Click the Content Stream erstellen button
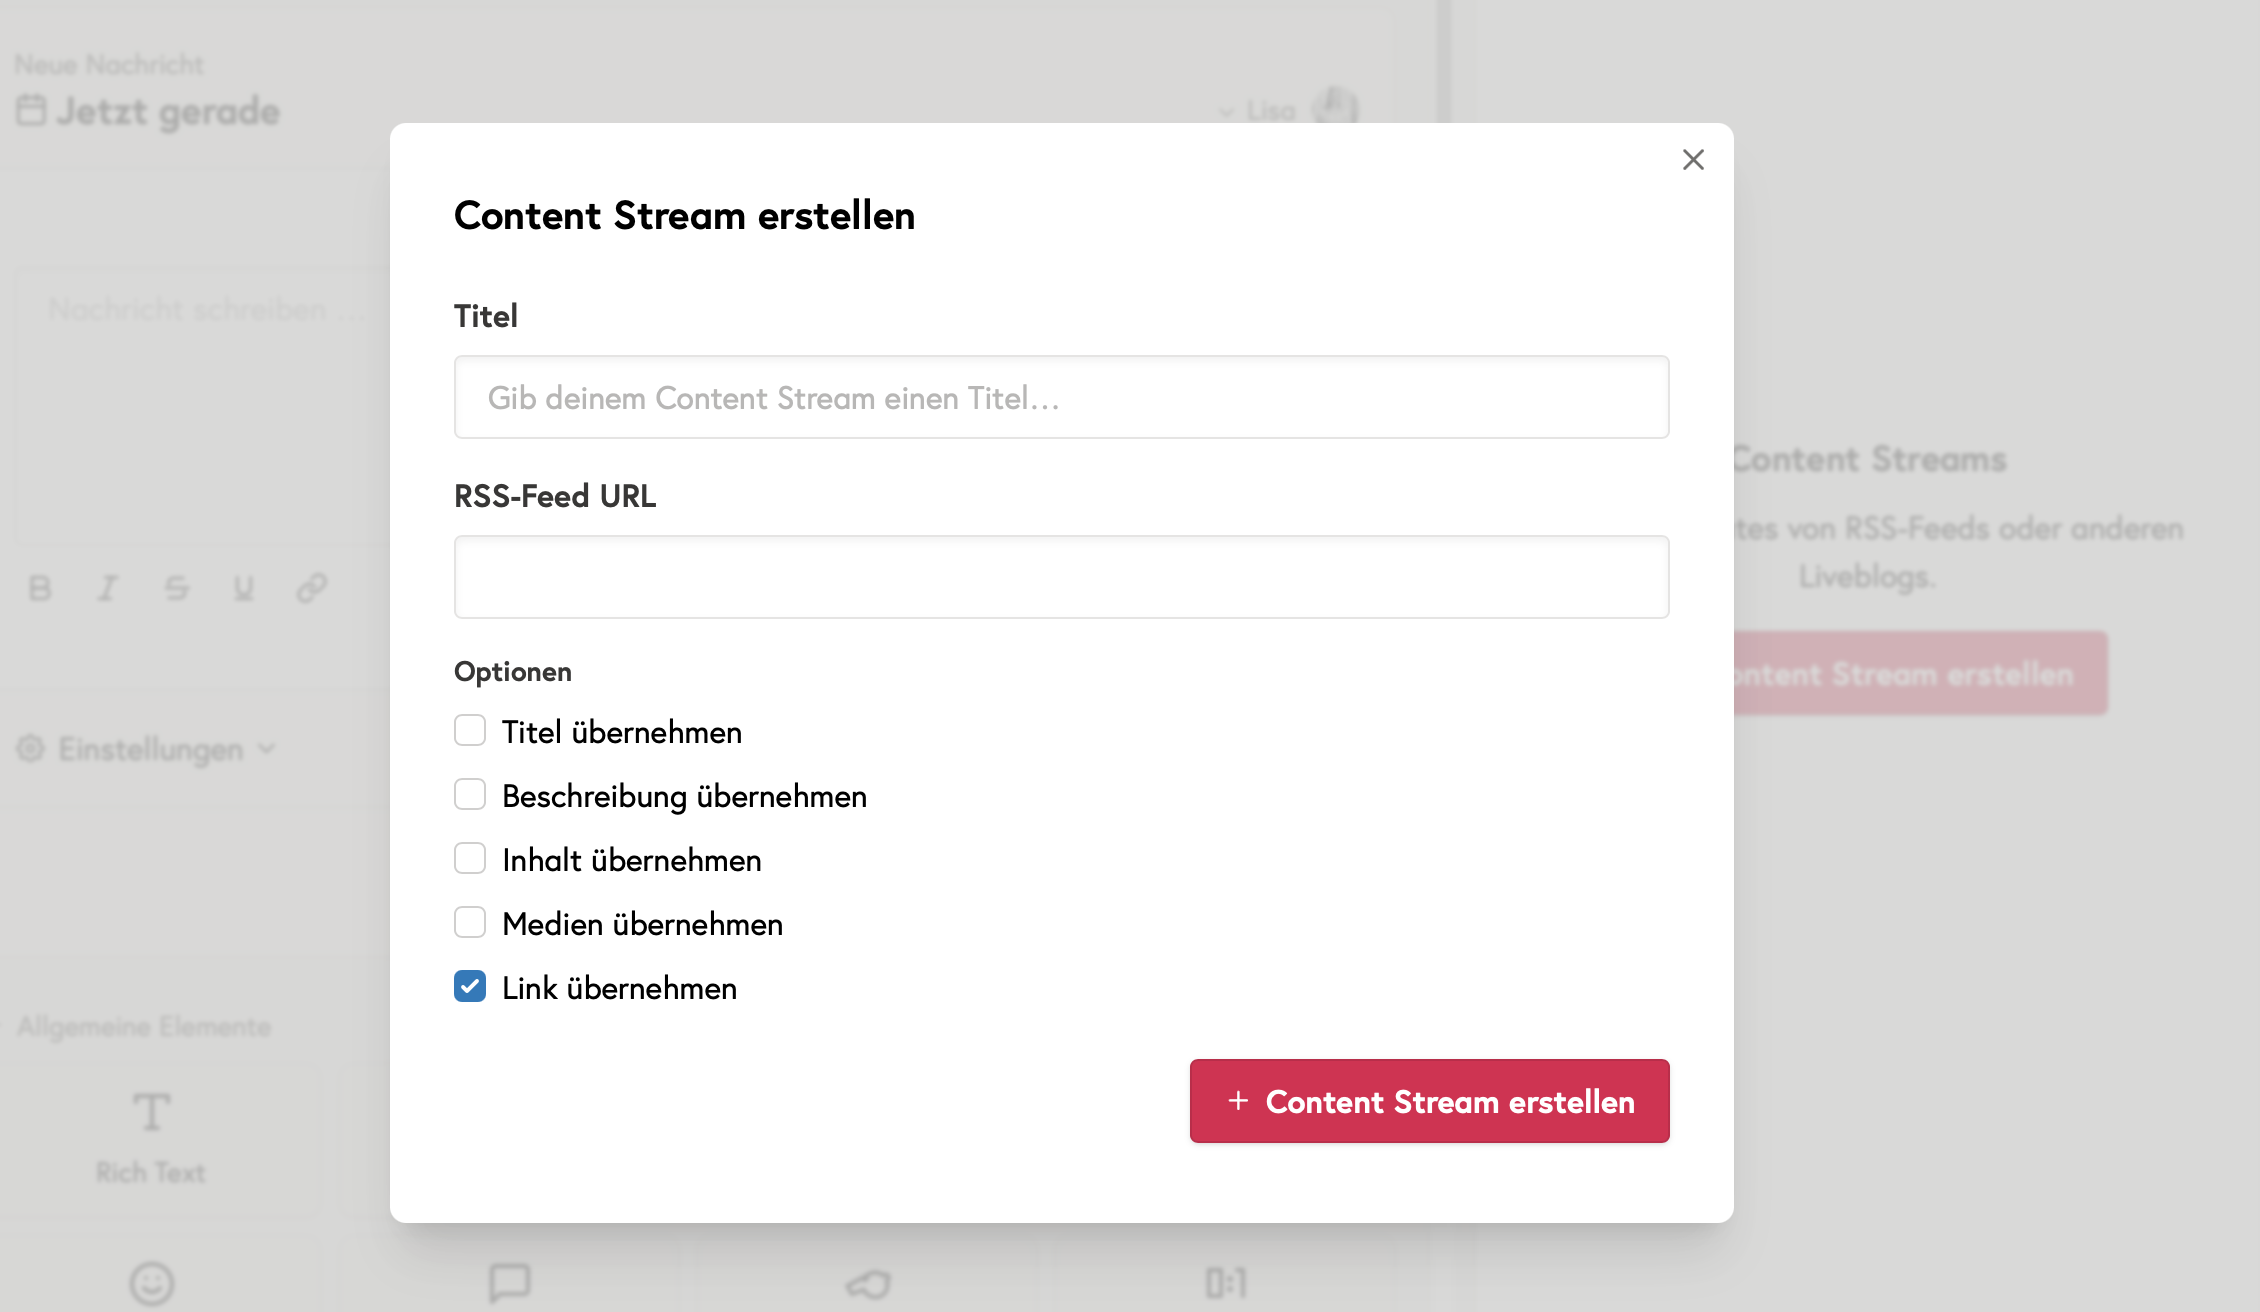The width and height of the screenshot is (2260, 1312). pos(1429,1101)
